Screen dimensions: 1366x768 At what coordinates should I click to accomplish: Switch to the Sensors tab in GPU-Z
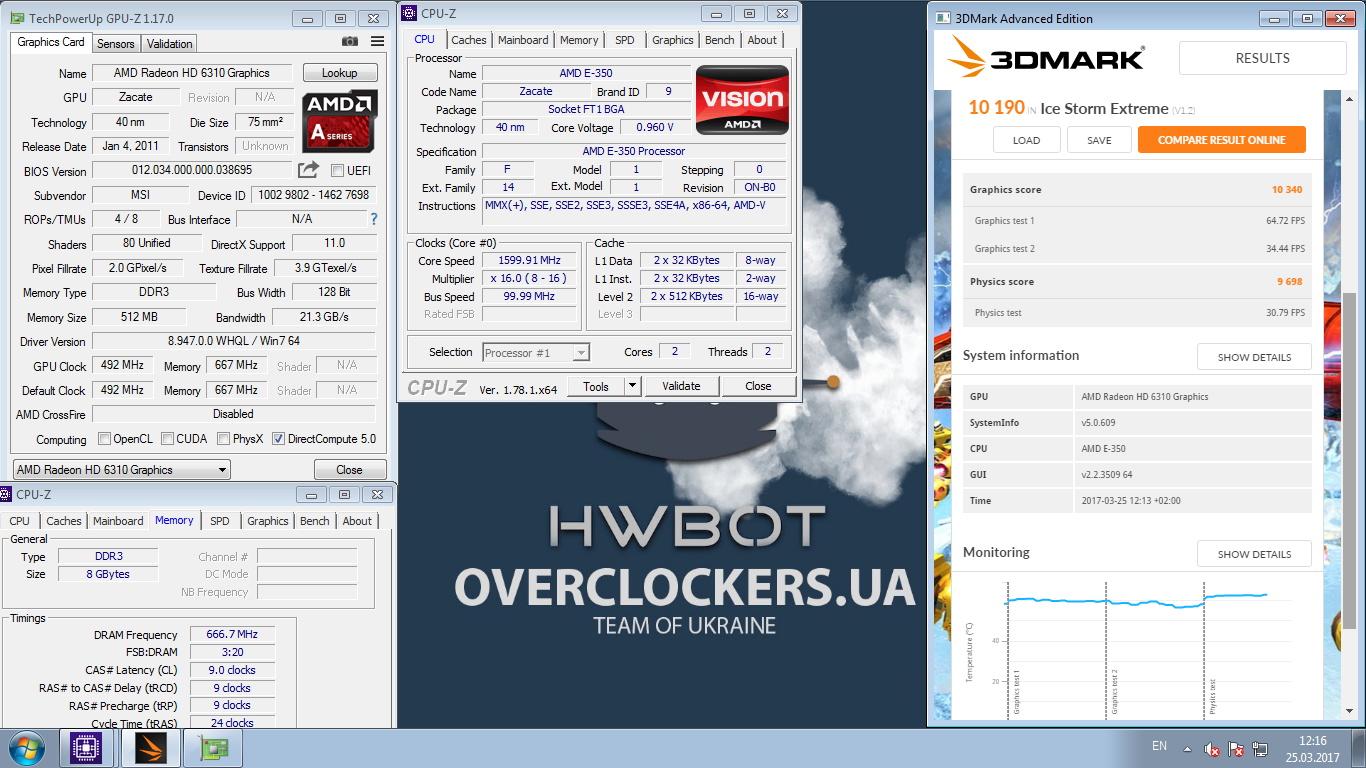click(115, 43)
